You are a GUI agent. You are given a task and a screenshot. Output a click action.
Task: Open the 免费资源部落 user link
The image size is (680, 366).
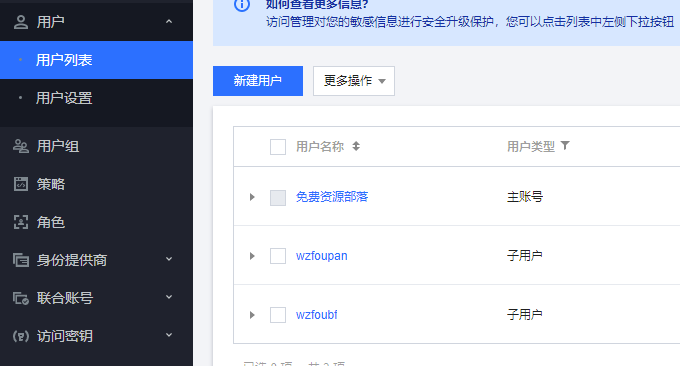pyautogui.click(x=332, y=197)
